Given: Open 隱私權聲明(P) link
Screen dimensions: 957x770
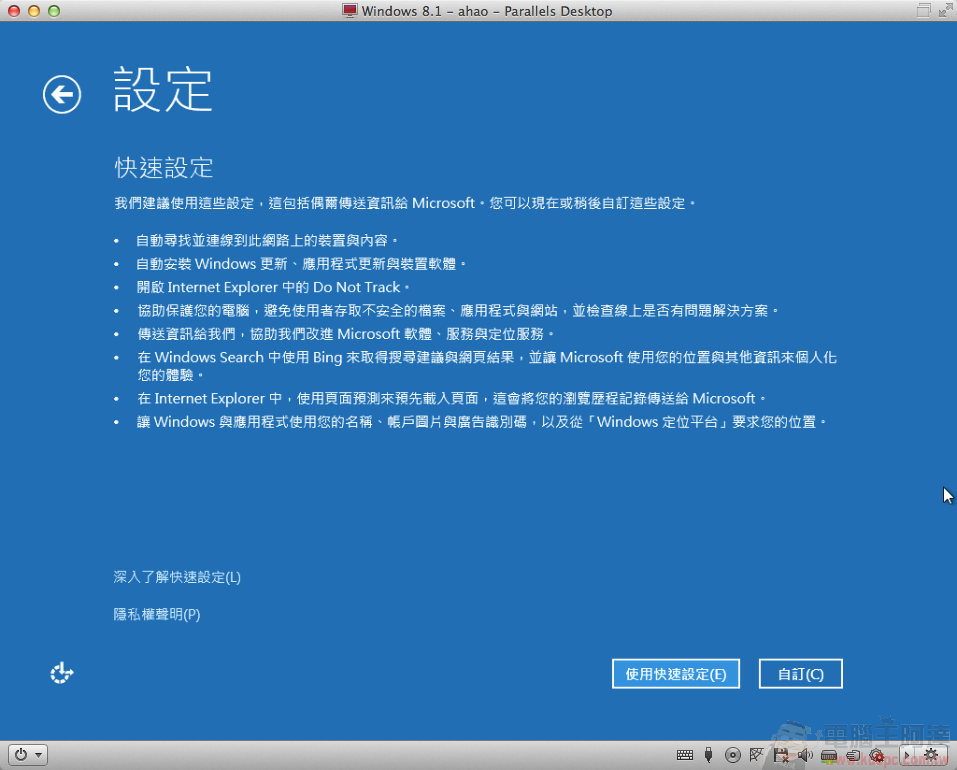Looking at the screenshot, I should coord(157,614).
